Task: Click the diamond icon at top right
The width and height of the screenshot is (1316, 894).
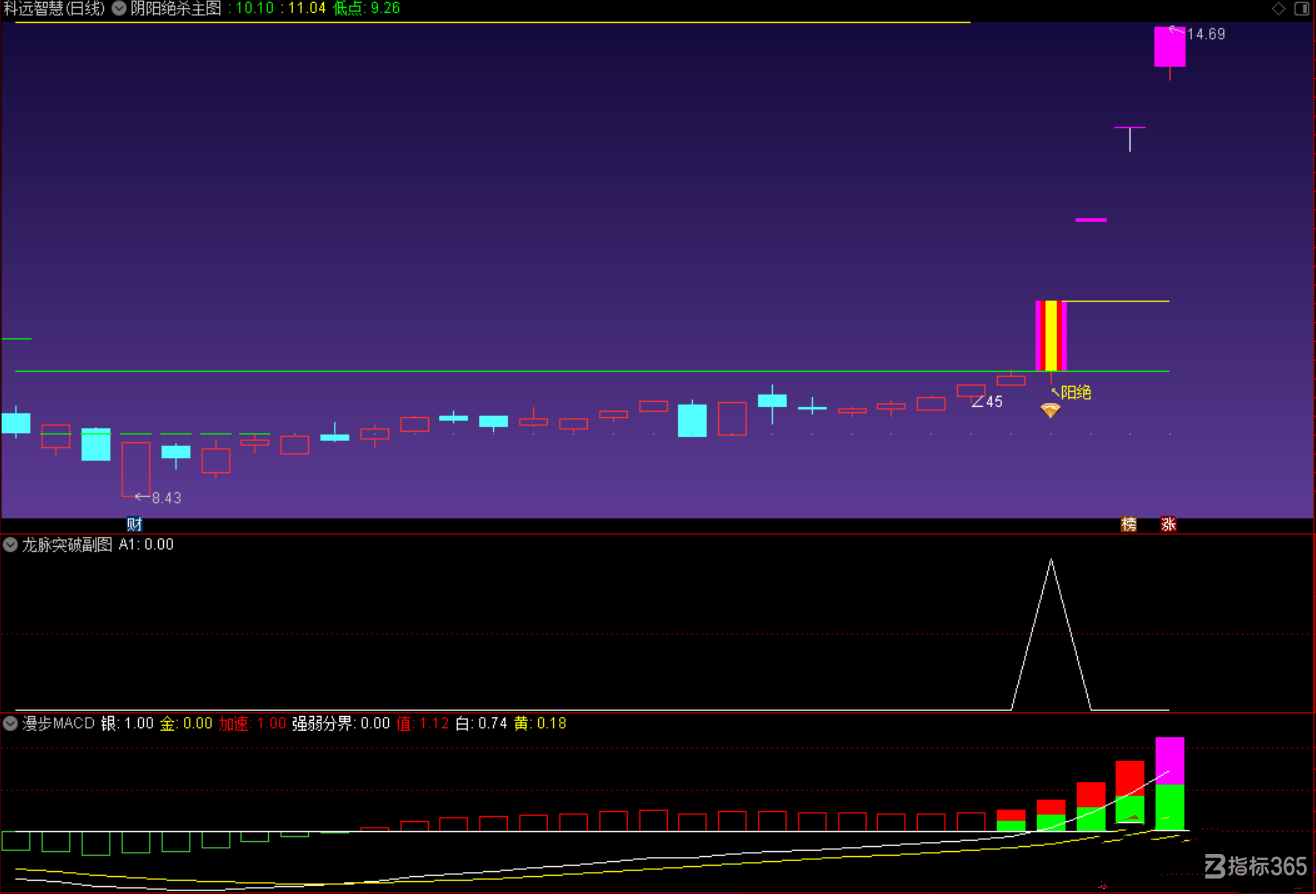Action: pos(1278,9)
